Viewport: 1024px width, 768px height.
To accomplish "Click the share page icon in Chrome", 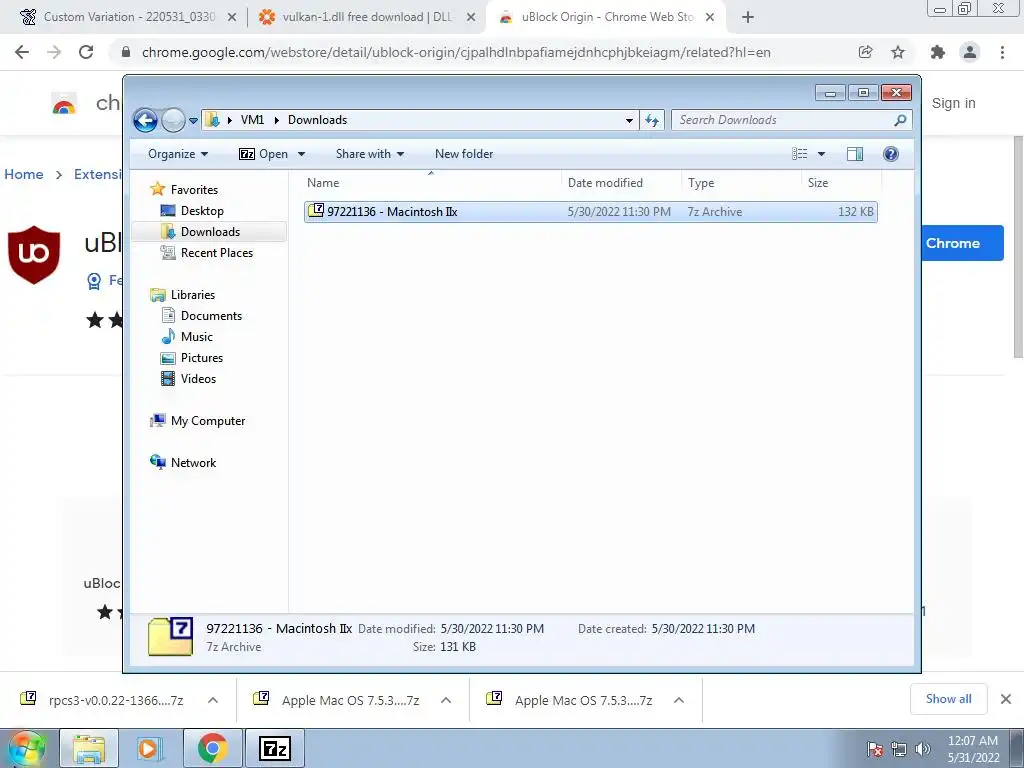I will click(x=865, y=52).
